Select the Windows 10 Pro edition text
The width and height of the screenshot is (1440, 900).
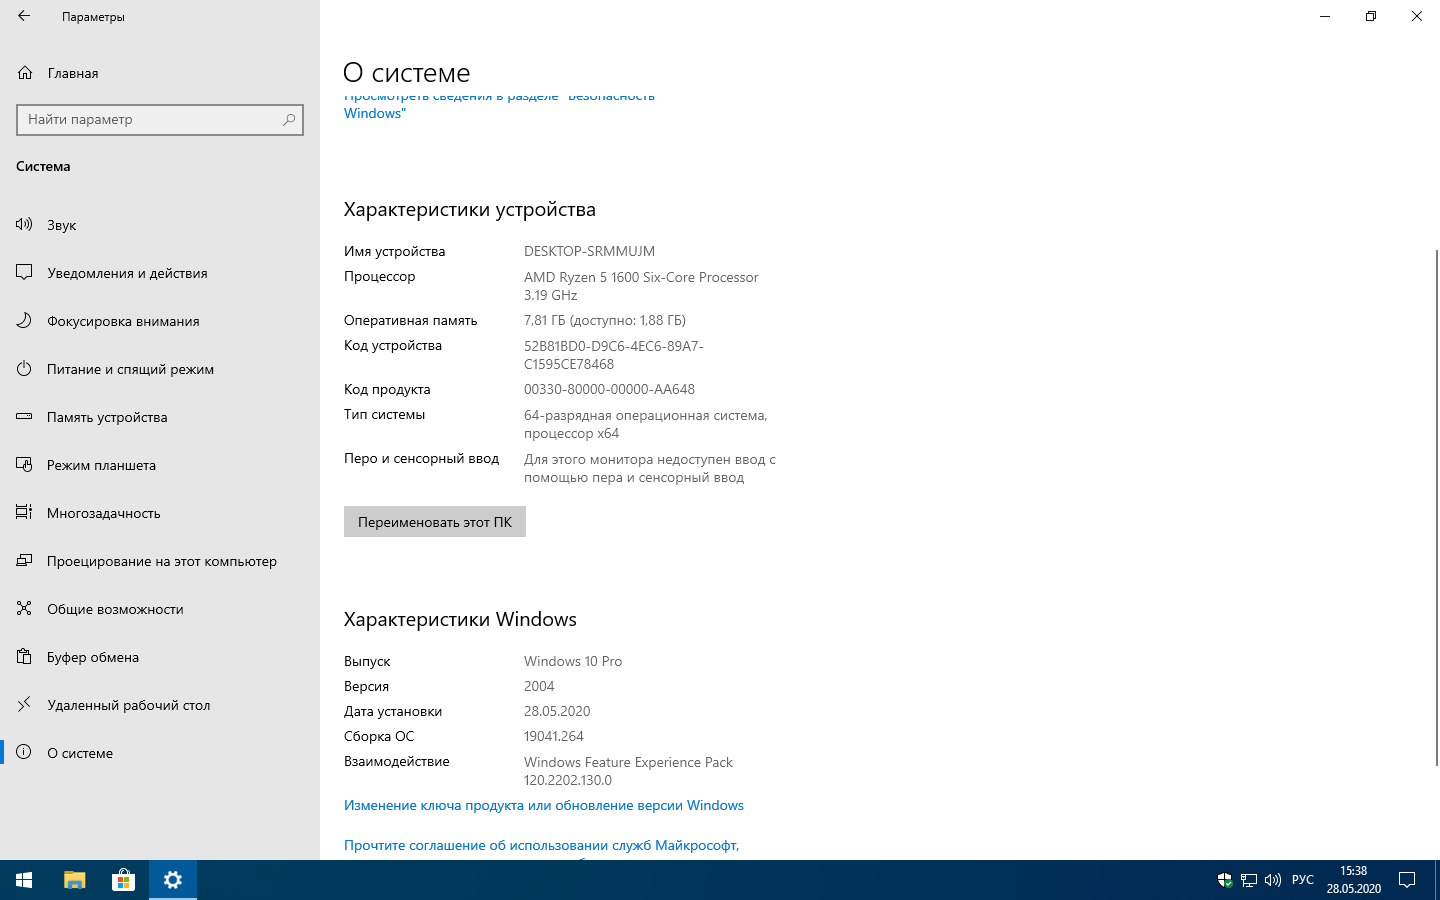point(573,661)
